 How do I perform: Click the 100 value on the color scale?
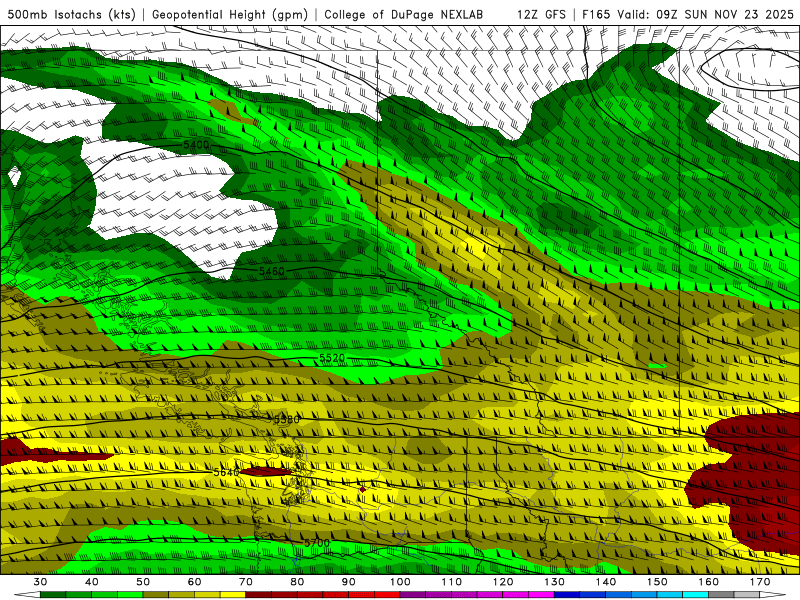pyautogui.click(x=401, y=582)
